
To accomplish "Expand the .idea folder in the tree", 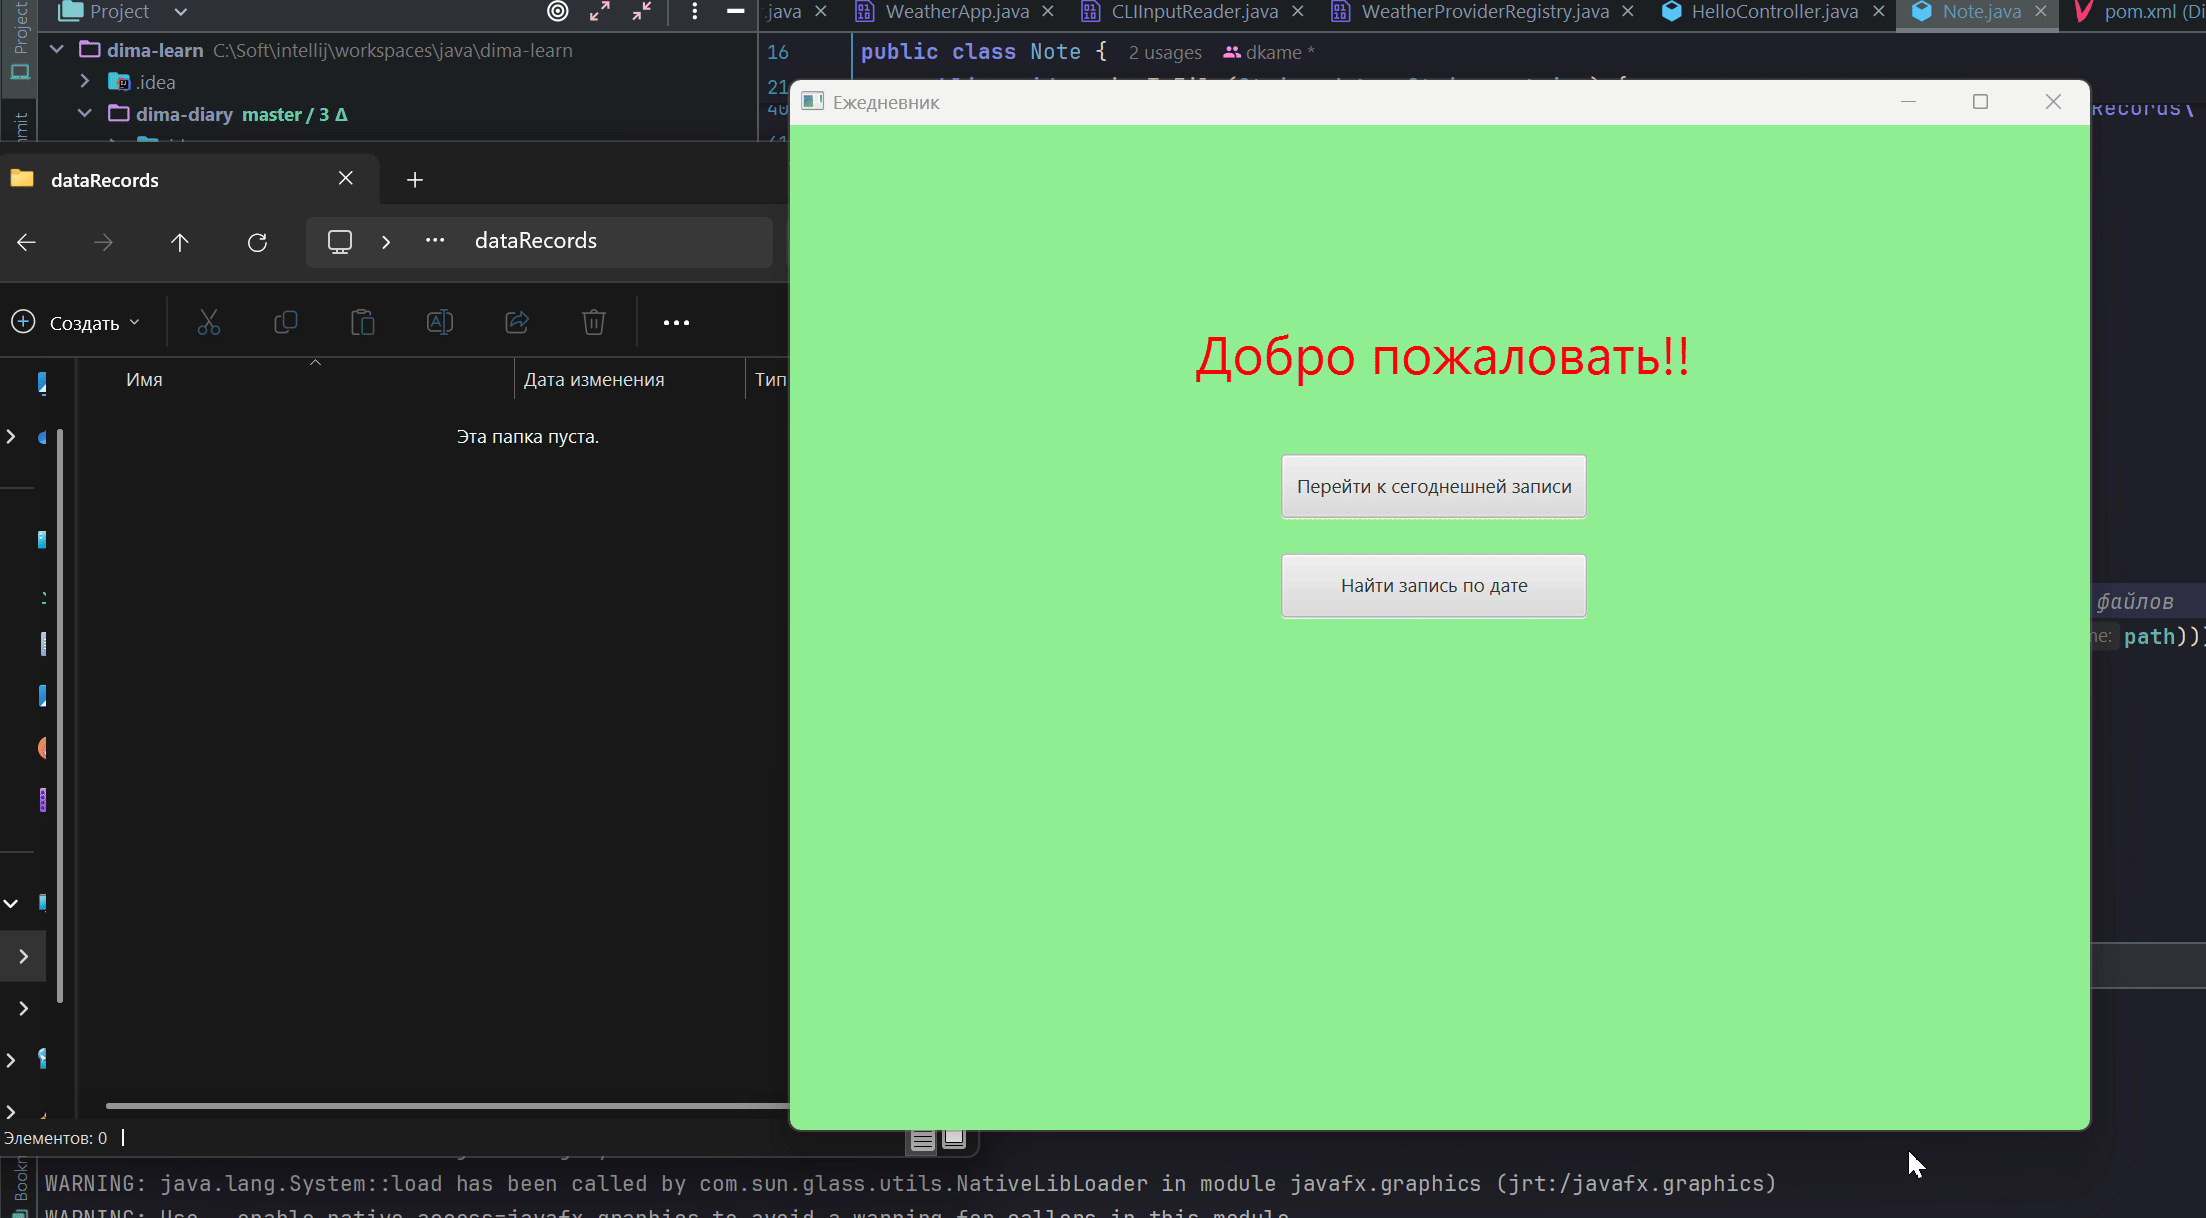I will (x=85, y=81).
